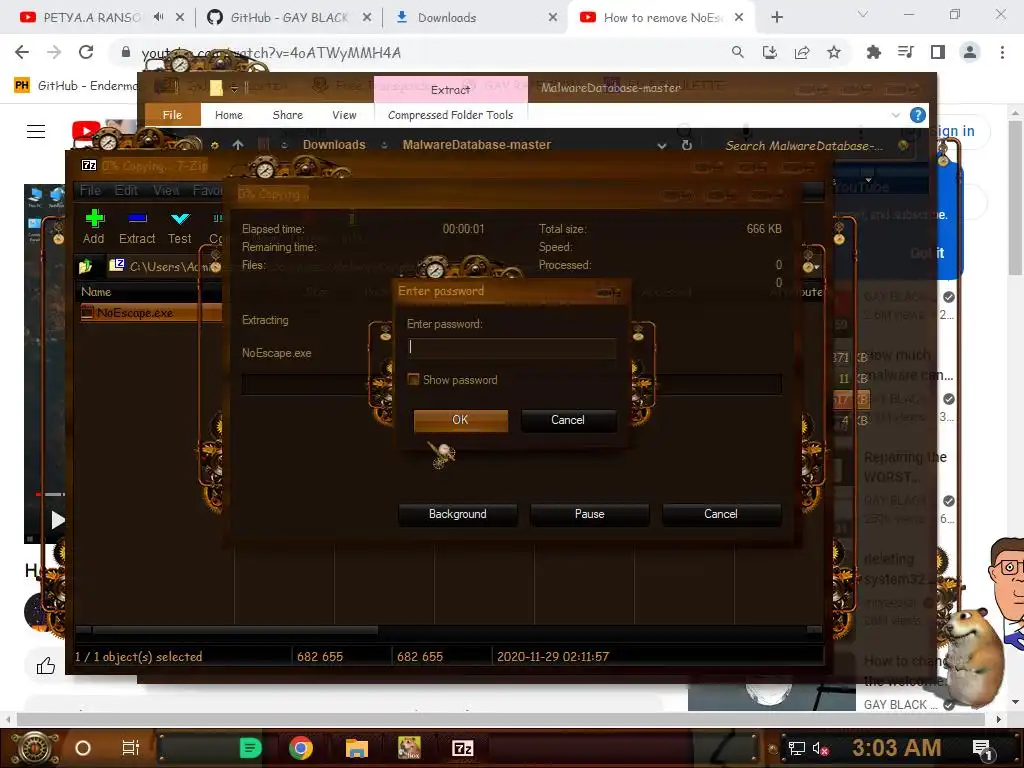Click the YouTube Got it button
The width and height of the screenshot is (1024, 768).
[927, 253]
